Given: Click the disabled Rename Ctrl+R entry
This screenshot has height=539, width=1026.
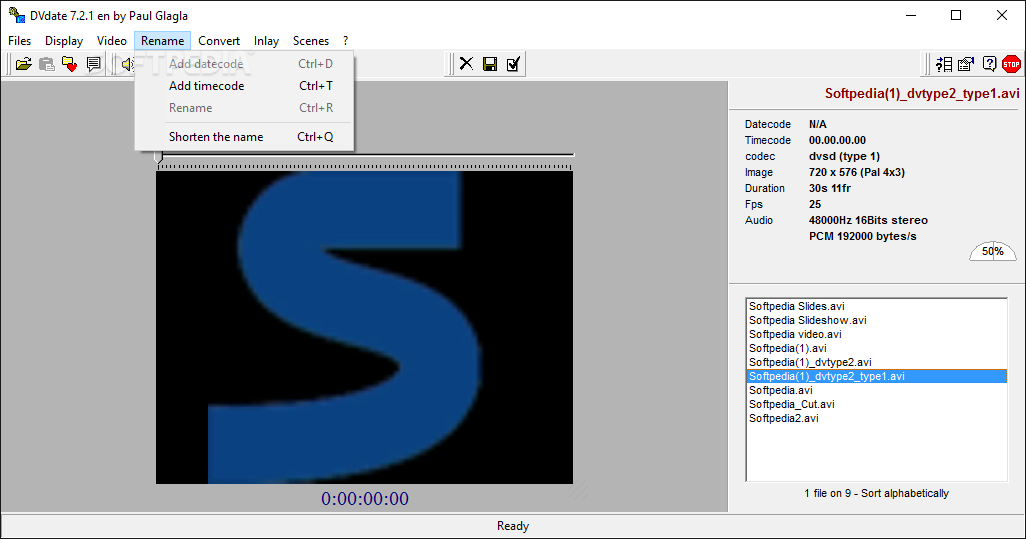Looking at the screenshot, I should pos(244,108).
